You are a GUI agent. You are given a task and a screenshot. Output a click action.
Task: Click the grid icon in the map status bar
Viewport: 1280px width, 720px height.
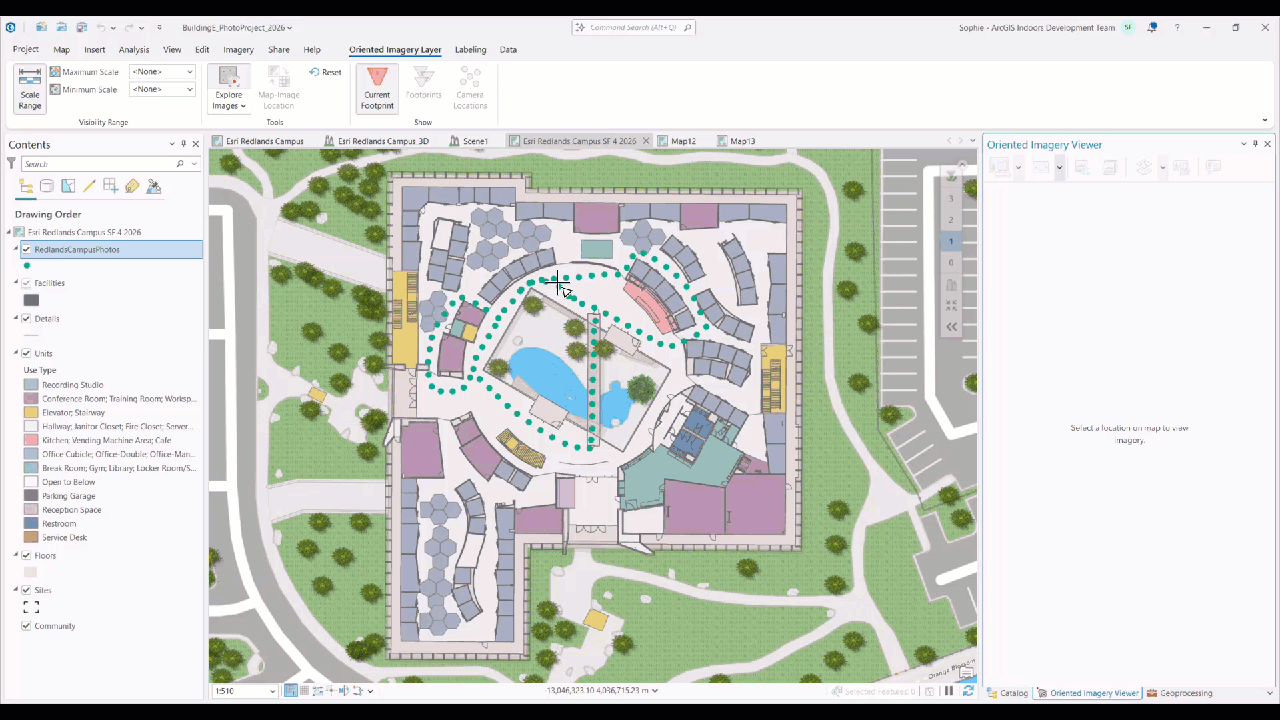[304, 691]
